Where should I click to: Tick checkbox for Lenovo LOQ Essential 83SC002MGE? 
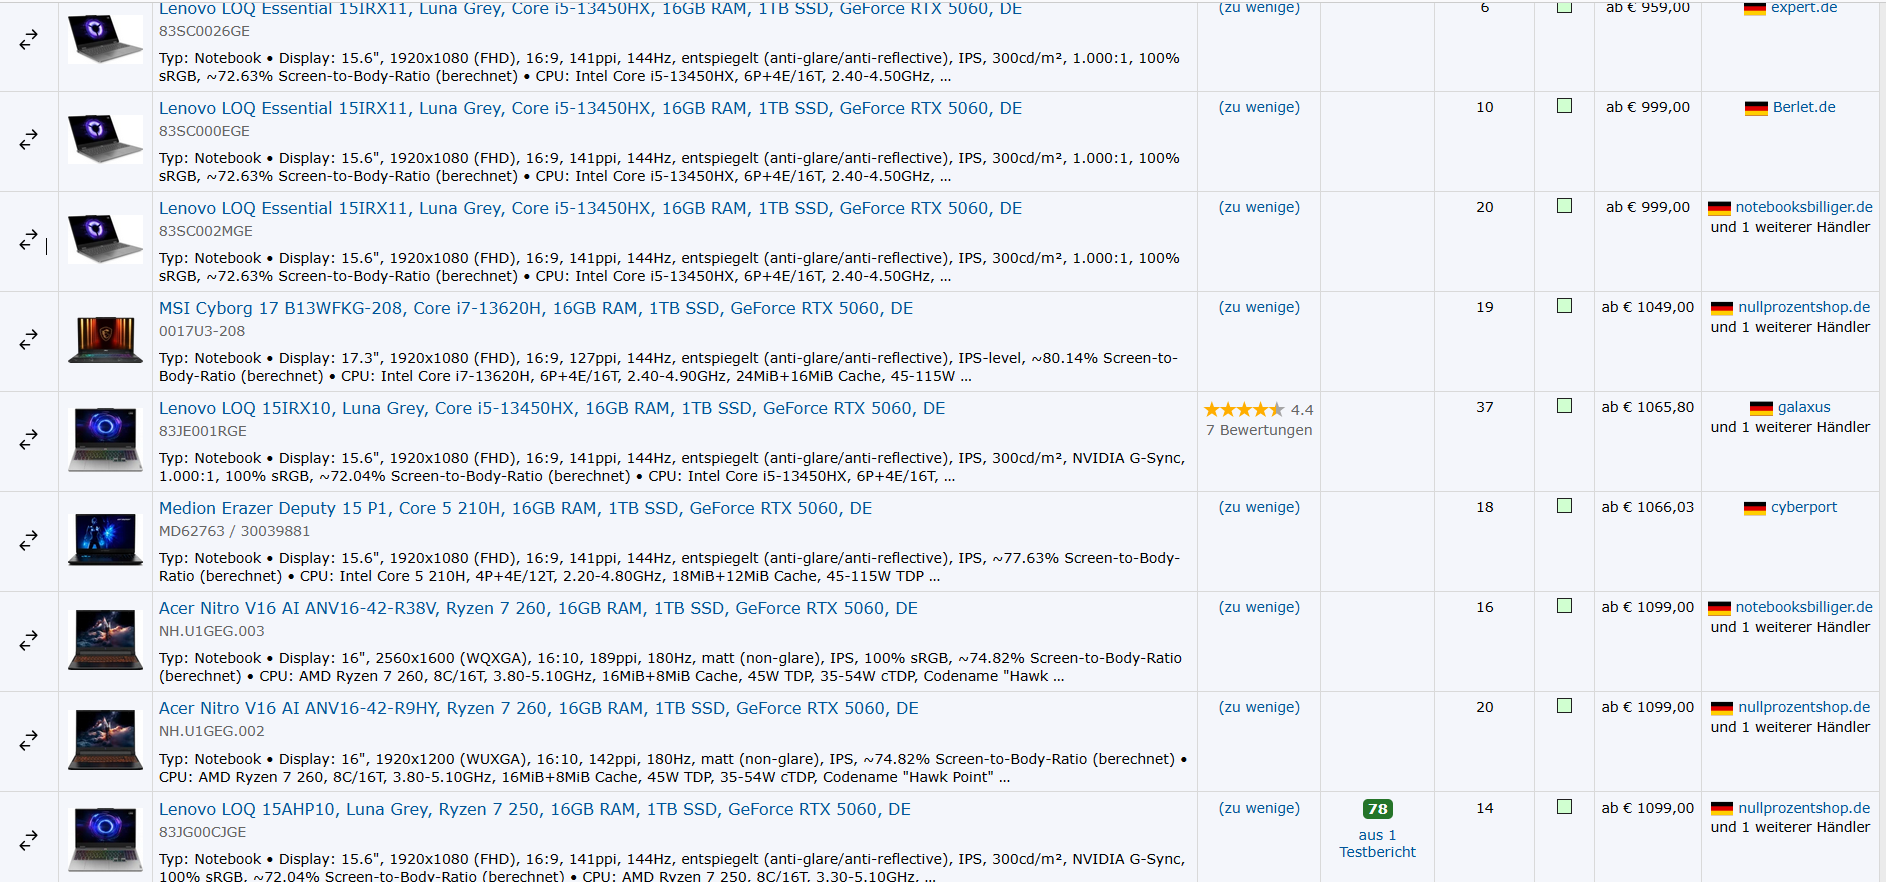coord(1565,206)
